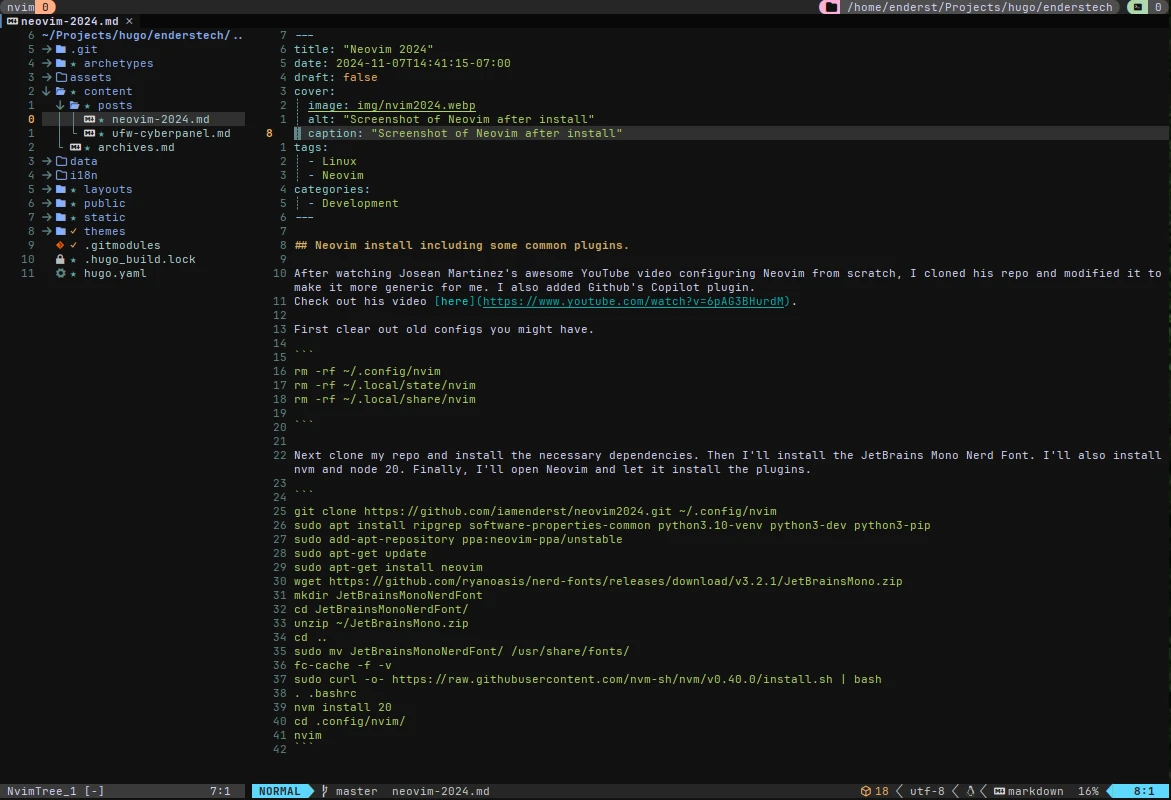
Task: Click the JetBrainsMono.zip download URL
Action: tap(615, 581)
